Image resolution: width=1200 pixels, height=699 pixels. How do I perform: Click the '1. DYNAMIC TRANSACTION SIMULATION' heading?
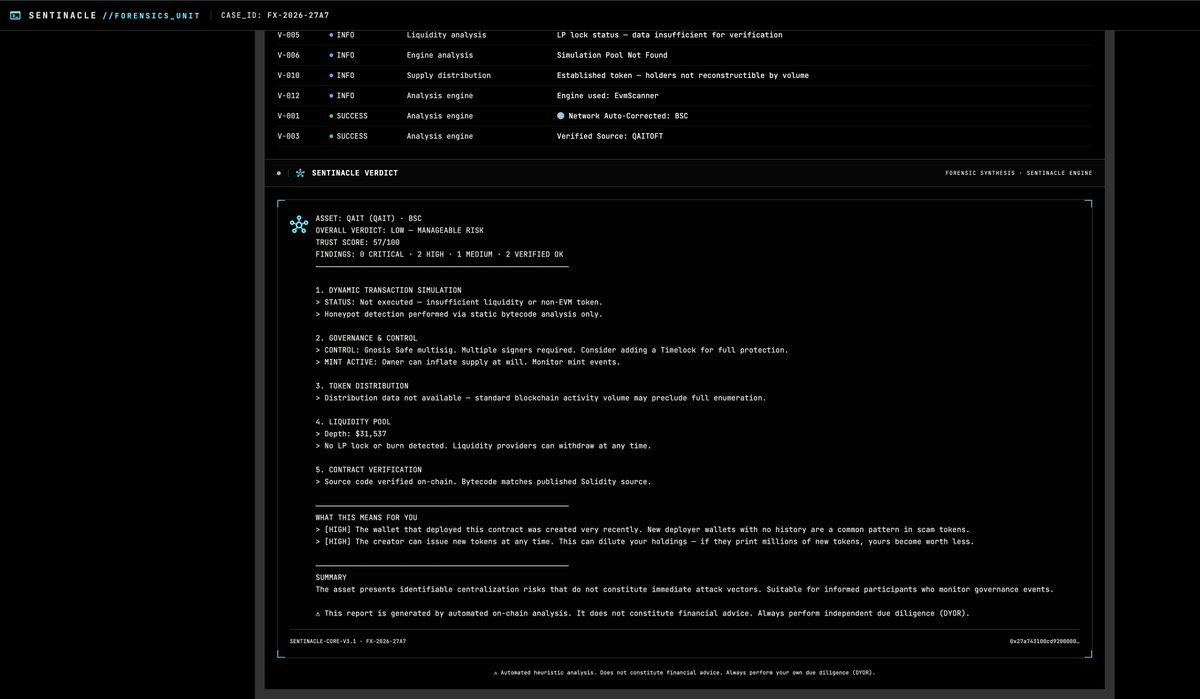click(388, 290)
